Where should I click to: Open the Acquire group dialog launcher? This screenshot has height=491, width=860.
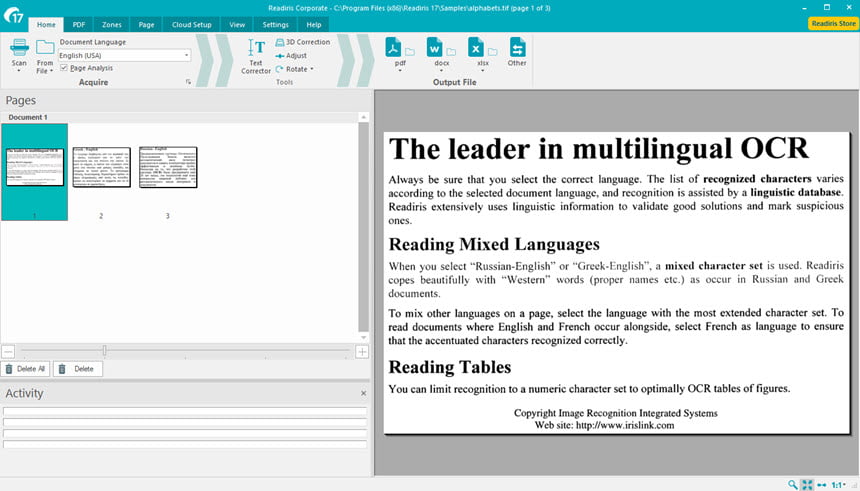188,82
